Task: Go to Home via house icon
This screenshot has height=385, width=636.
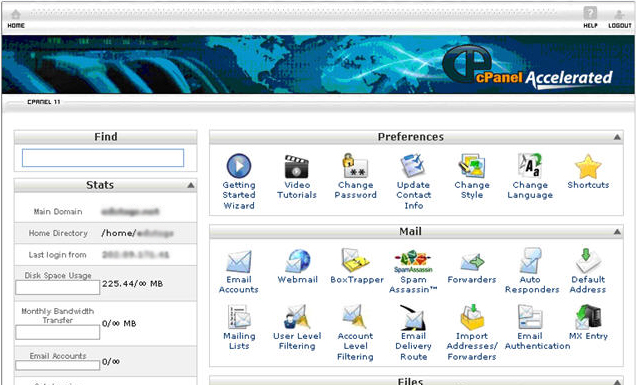Action: click(16, 15)
